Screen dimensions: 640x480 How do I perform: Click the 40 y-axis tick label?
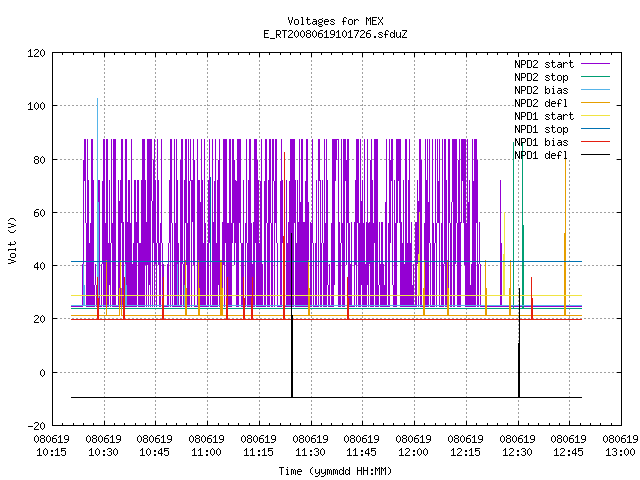39,266
